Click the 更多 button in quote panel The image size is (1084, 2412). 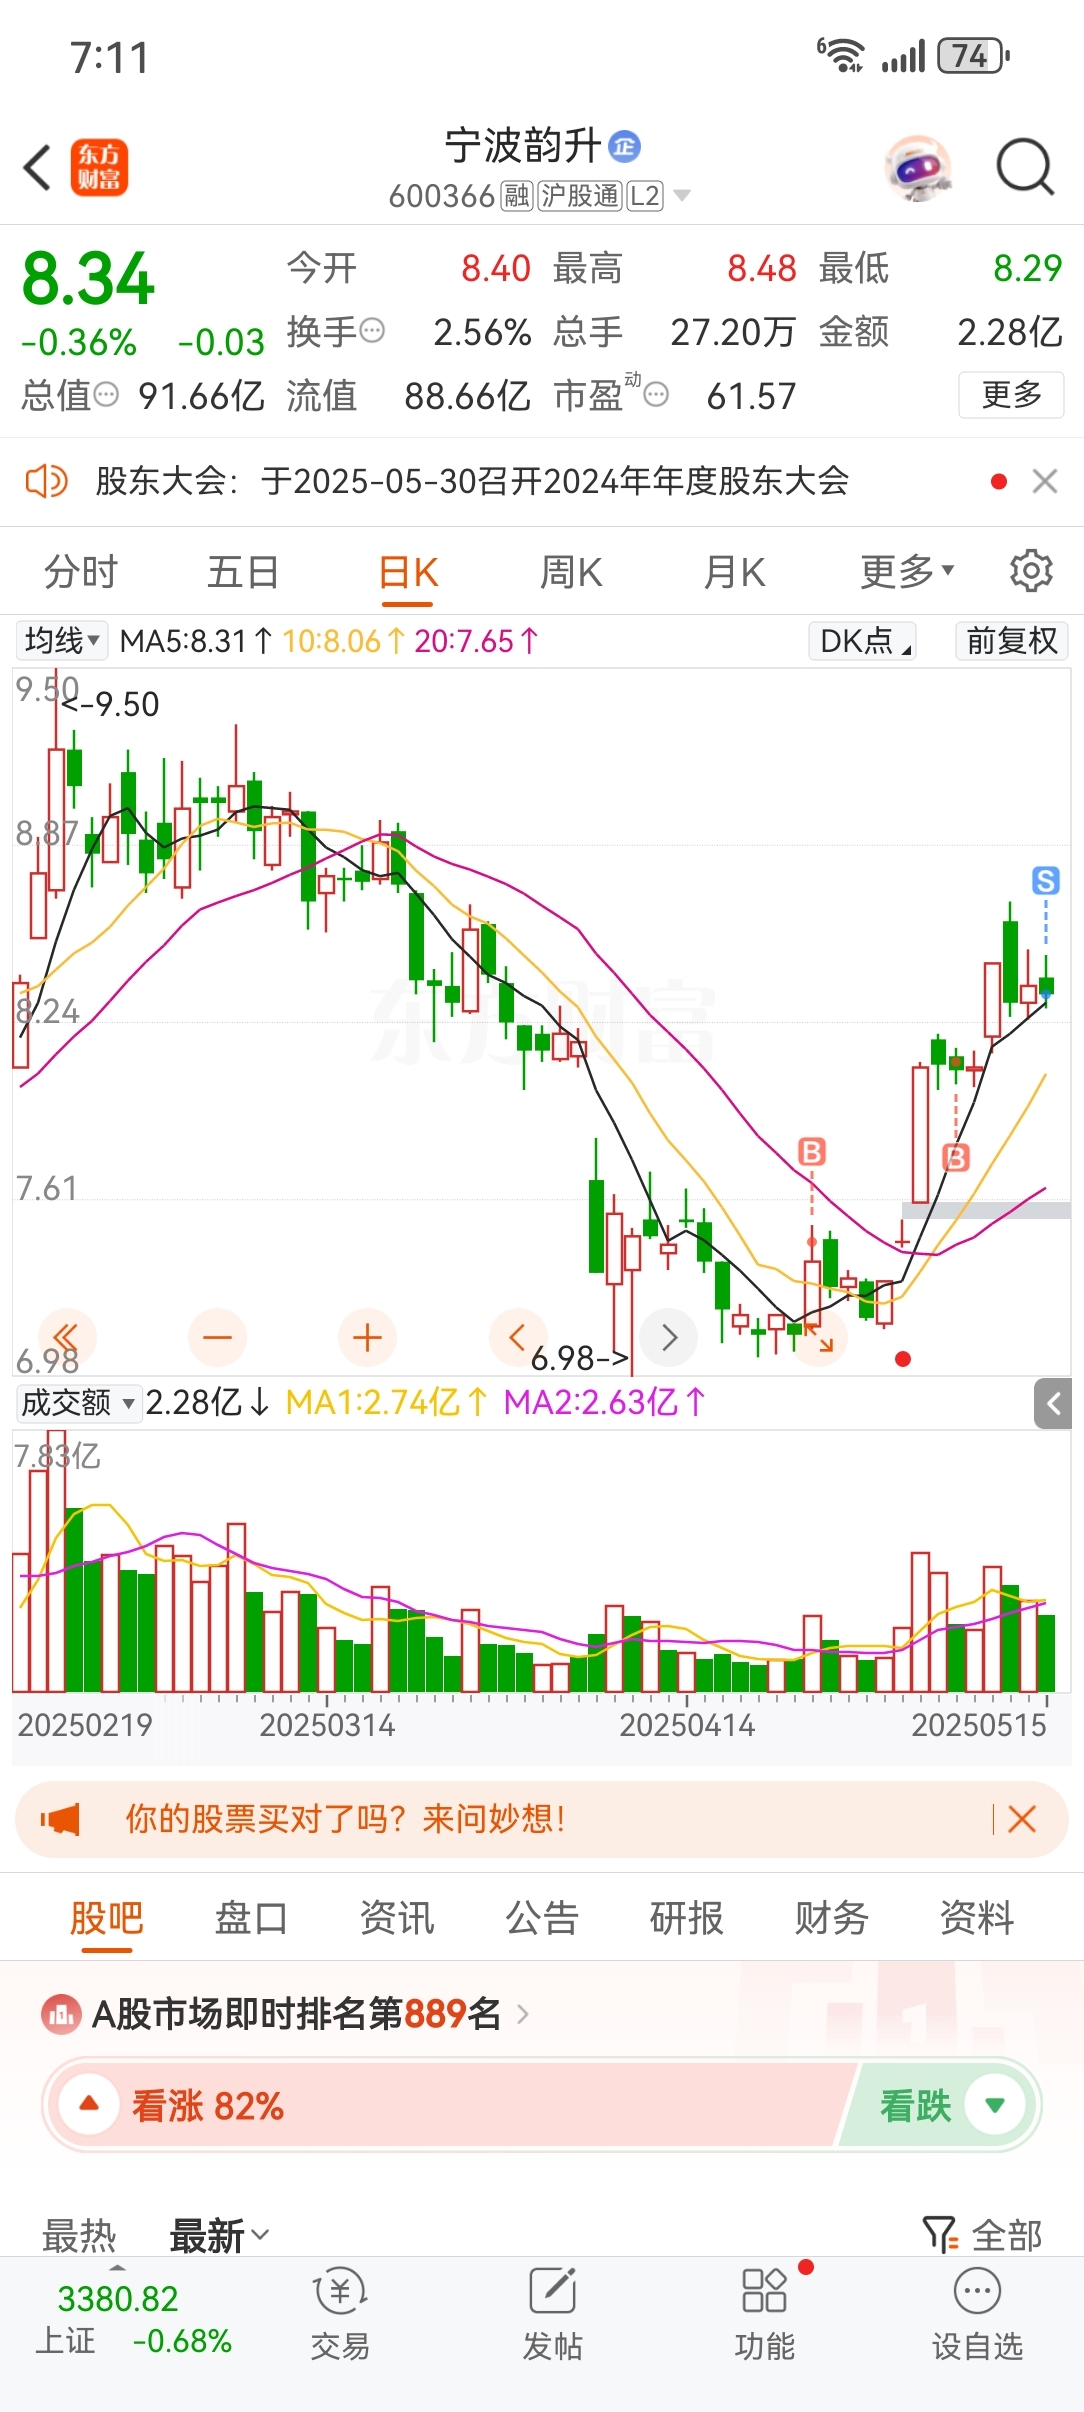pos(1011,395)
